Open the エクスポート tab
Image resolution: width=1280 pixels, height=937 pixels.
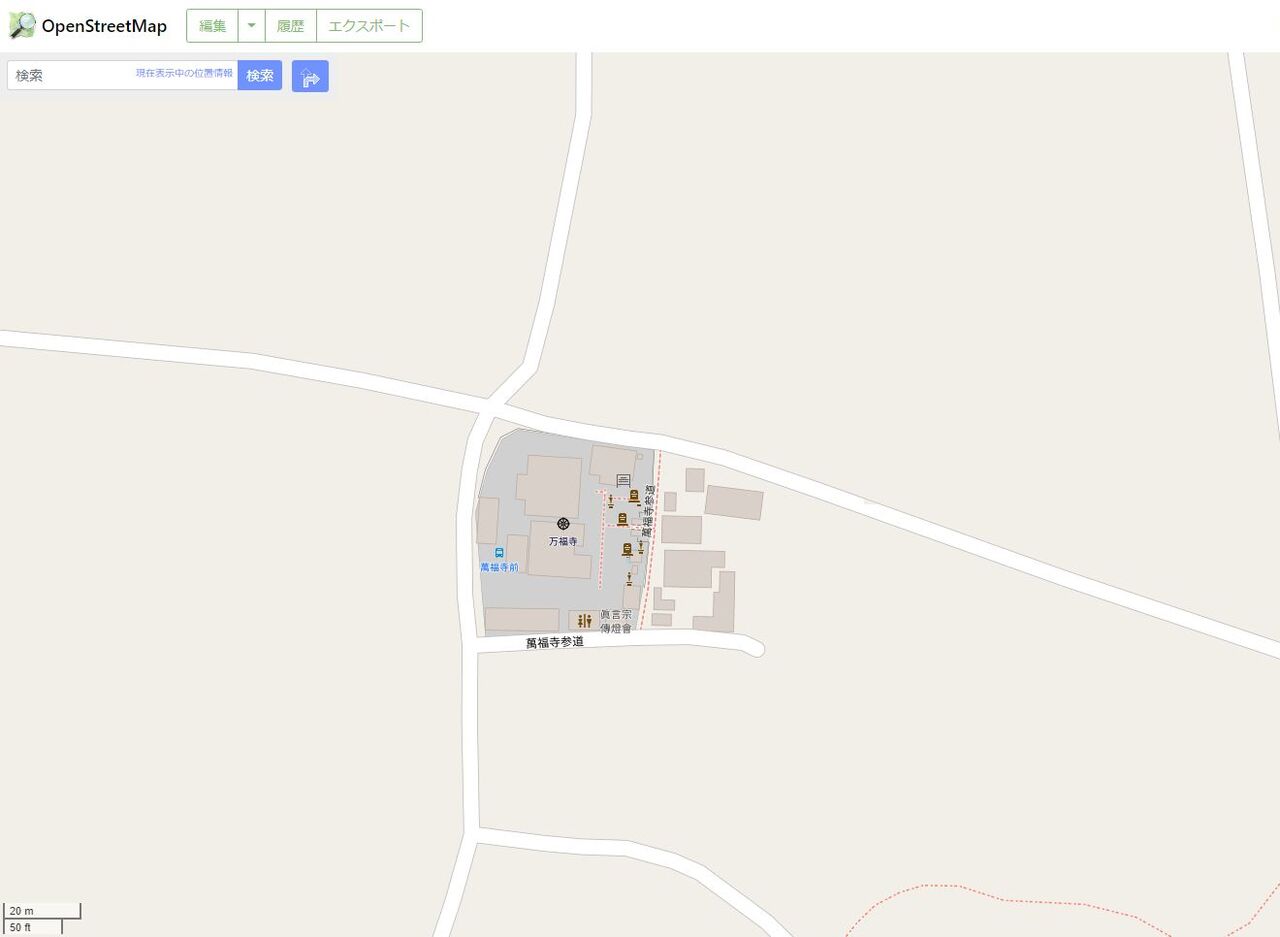tap(369, 26)
